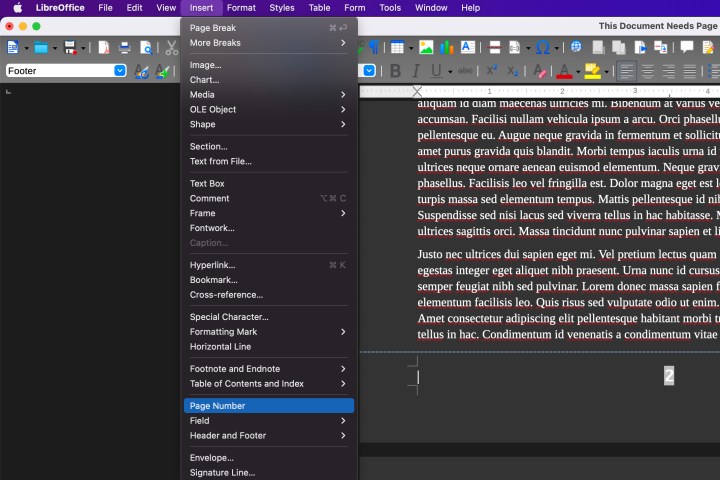This screenshot has width=720, height=480.
Task: Choose Envelope... menu item
Action: (269, 458)
